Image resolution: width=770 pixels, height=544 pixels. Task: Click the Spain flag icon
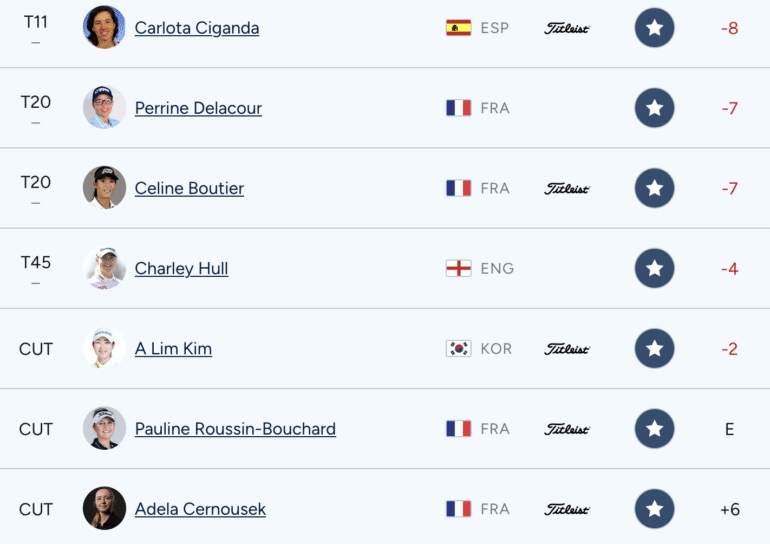(458, 28)
